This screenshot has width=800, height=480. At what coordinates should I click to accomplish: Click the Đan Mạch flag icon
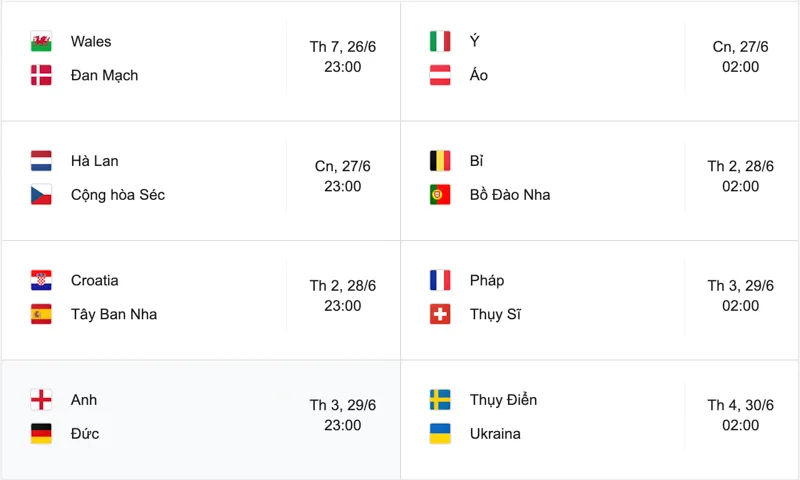coord(41,75)
